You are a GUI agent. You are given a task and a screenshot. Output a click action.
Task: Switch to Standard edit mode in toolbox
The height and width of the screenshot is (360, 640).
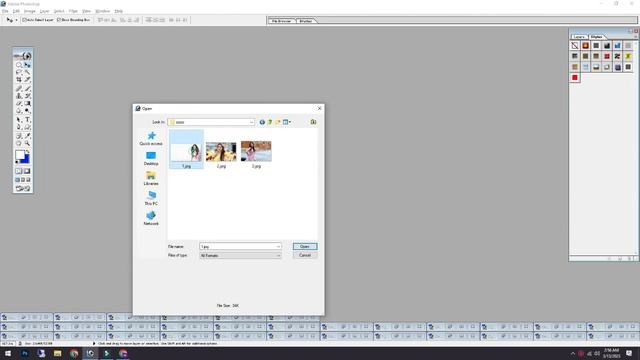pyautogui.click(x=19, y=171)
